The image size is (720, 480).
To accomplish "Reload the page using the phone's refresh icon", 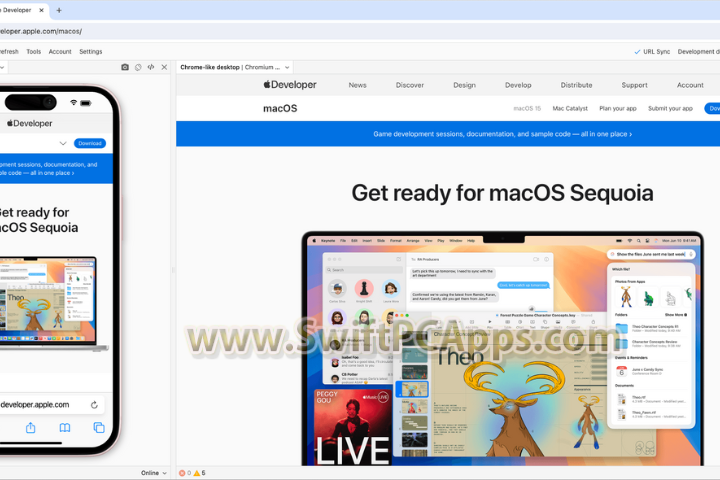I will tap(94, 405).
